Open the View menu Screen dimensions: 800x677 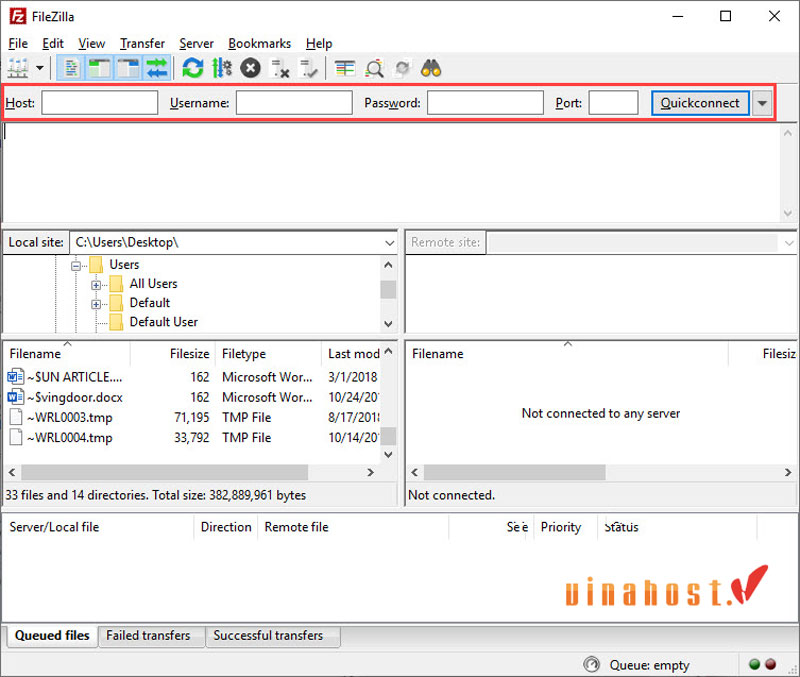tap(92, 44)
